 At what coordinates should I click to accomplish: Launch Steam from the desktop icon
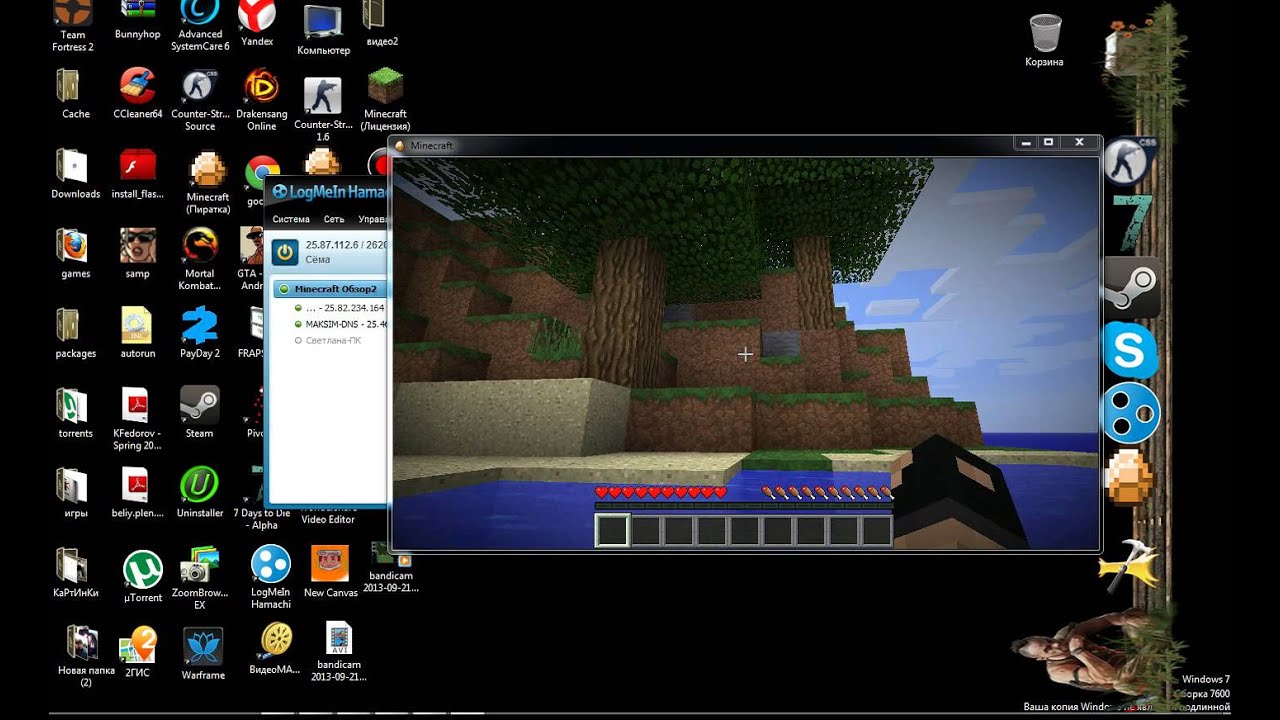pyautogui.click(x=200, y=414)
